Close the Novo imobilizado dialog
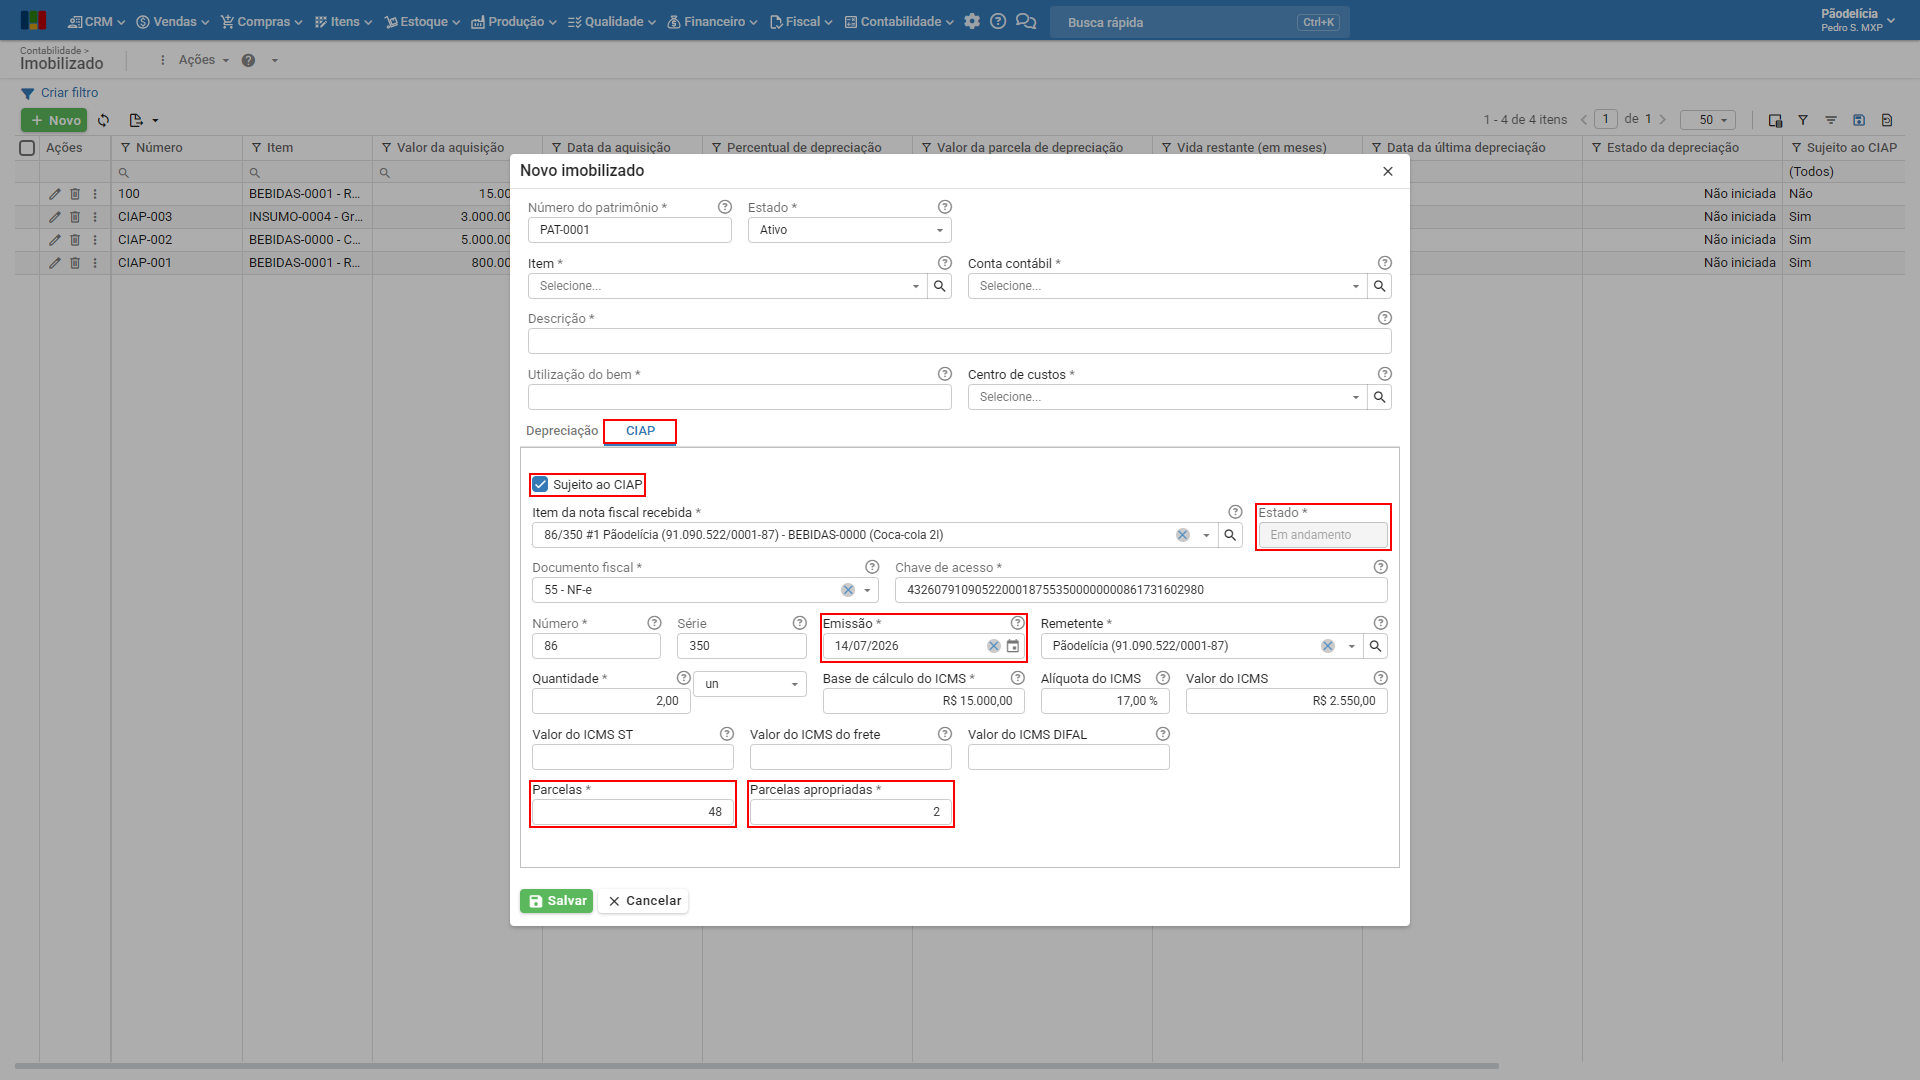The image size is (1920, 1080). point(1388,171)
